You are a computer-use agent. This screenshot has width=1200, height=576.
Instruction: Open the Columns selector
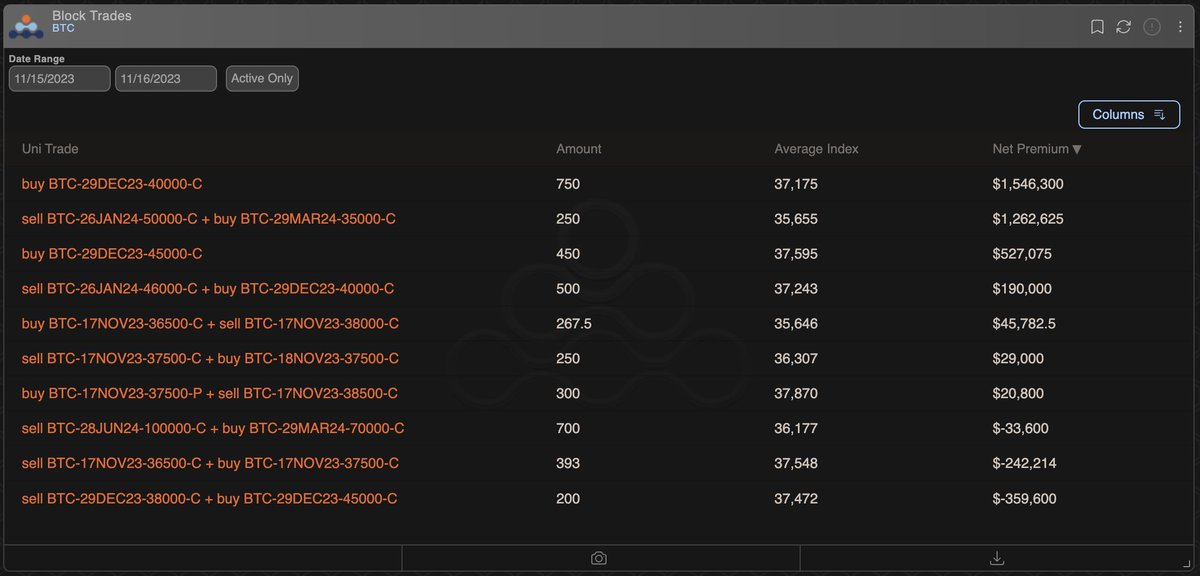coord(1130,114)
